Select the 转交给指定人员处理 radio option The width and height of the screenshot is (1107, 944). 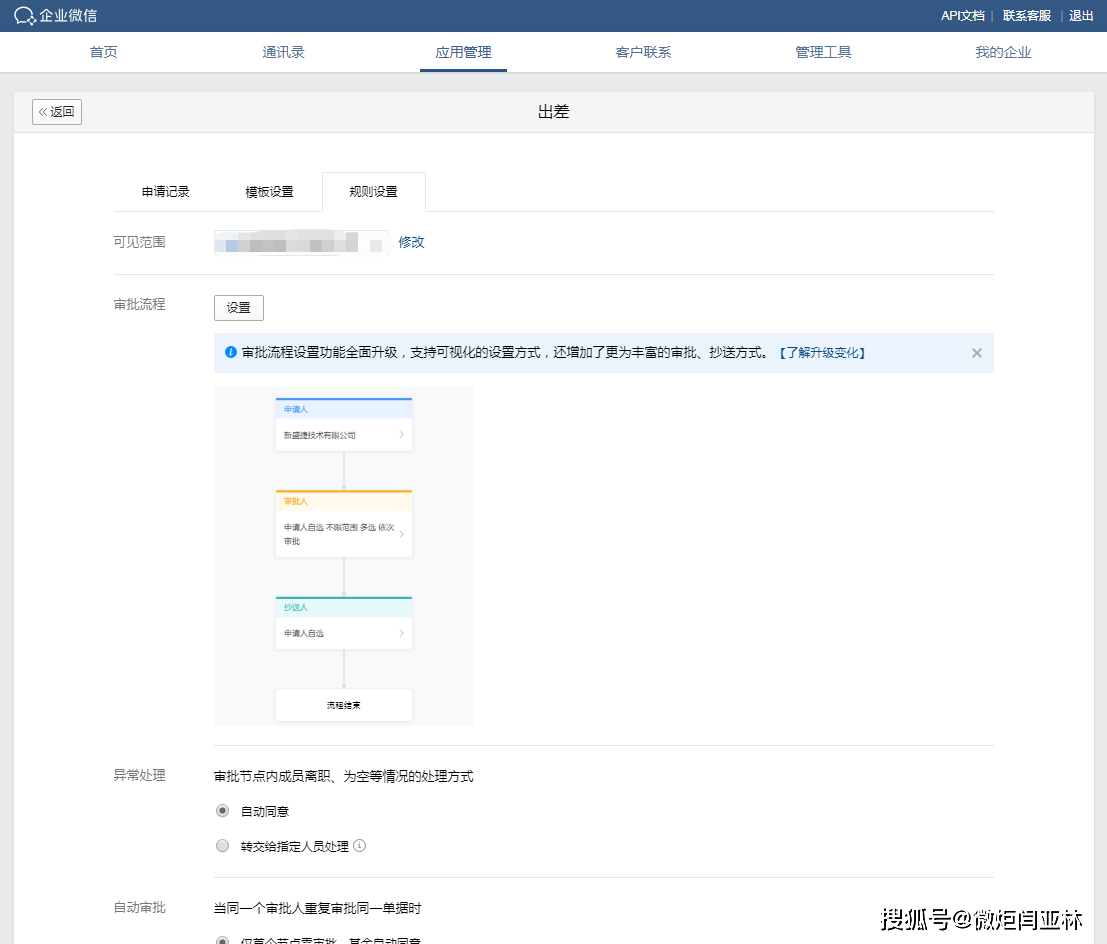pos(222,845)
